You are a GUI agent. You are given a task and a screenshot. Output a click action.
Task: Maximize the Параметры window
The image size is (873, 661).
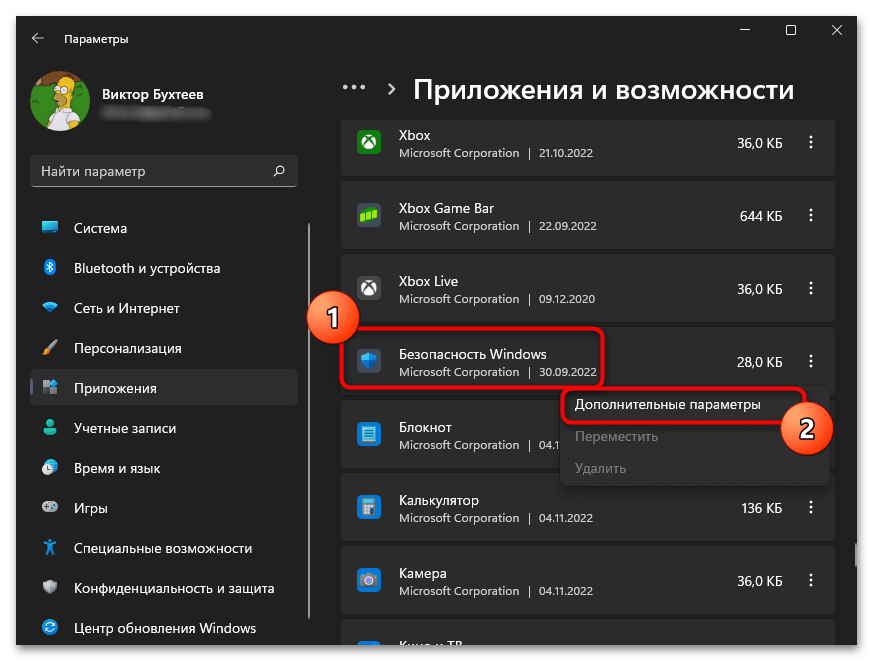(791, 30)
